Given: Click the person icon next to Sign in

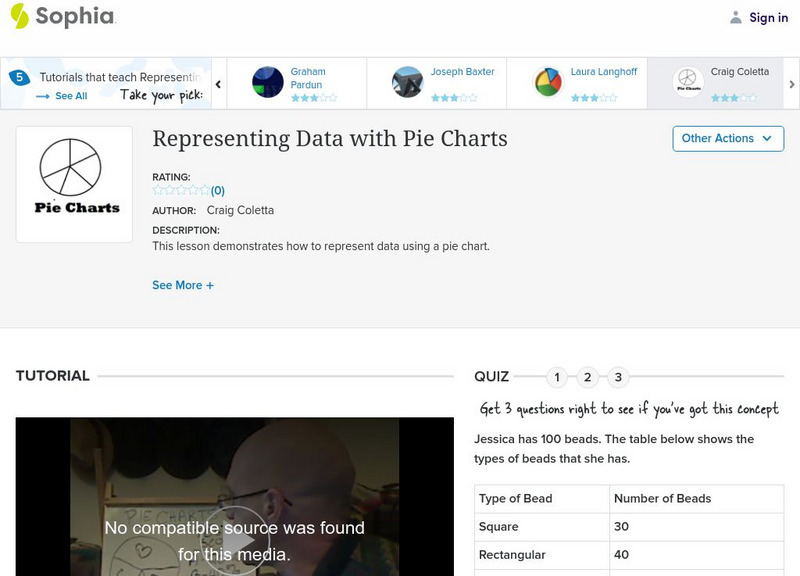Looking at the screenshot, I should pos(735,17).
